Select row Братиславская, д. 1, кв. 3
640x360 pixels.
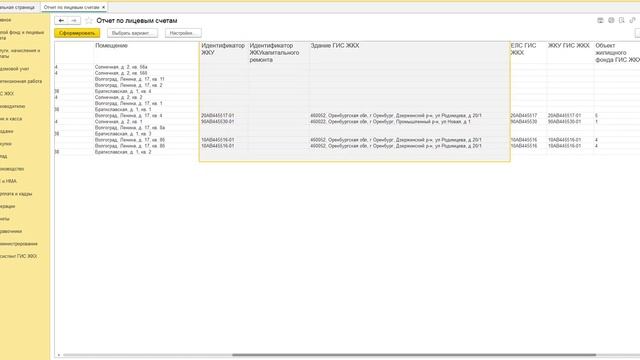pyautogui.click(x=123, y=134)
